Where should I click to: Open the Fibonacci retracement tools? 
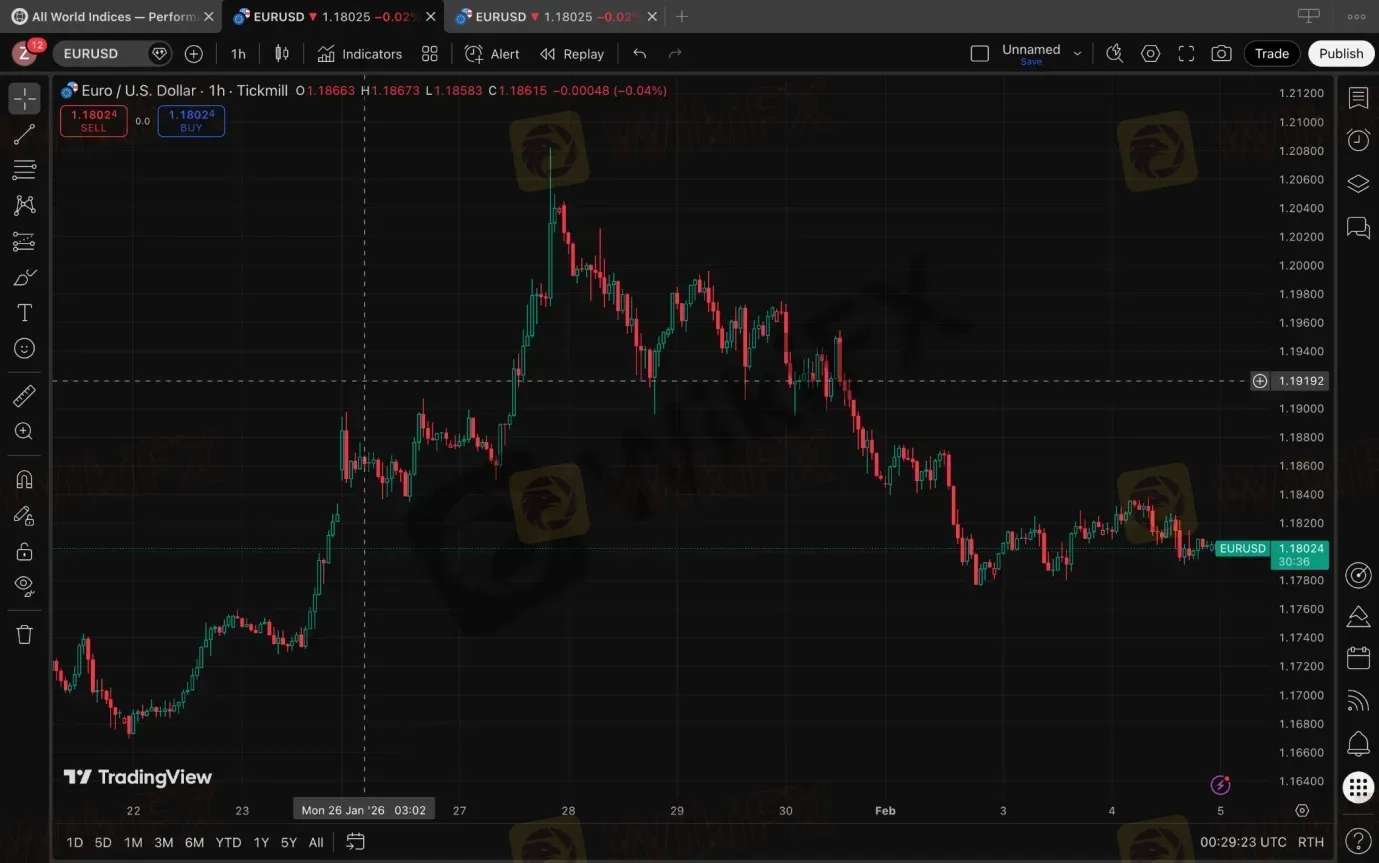(25, 170)
